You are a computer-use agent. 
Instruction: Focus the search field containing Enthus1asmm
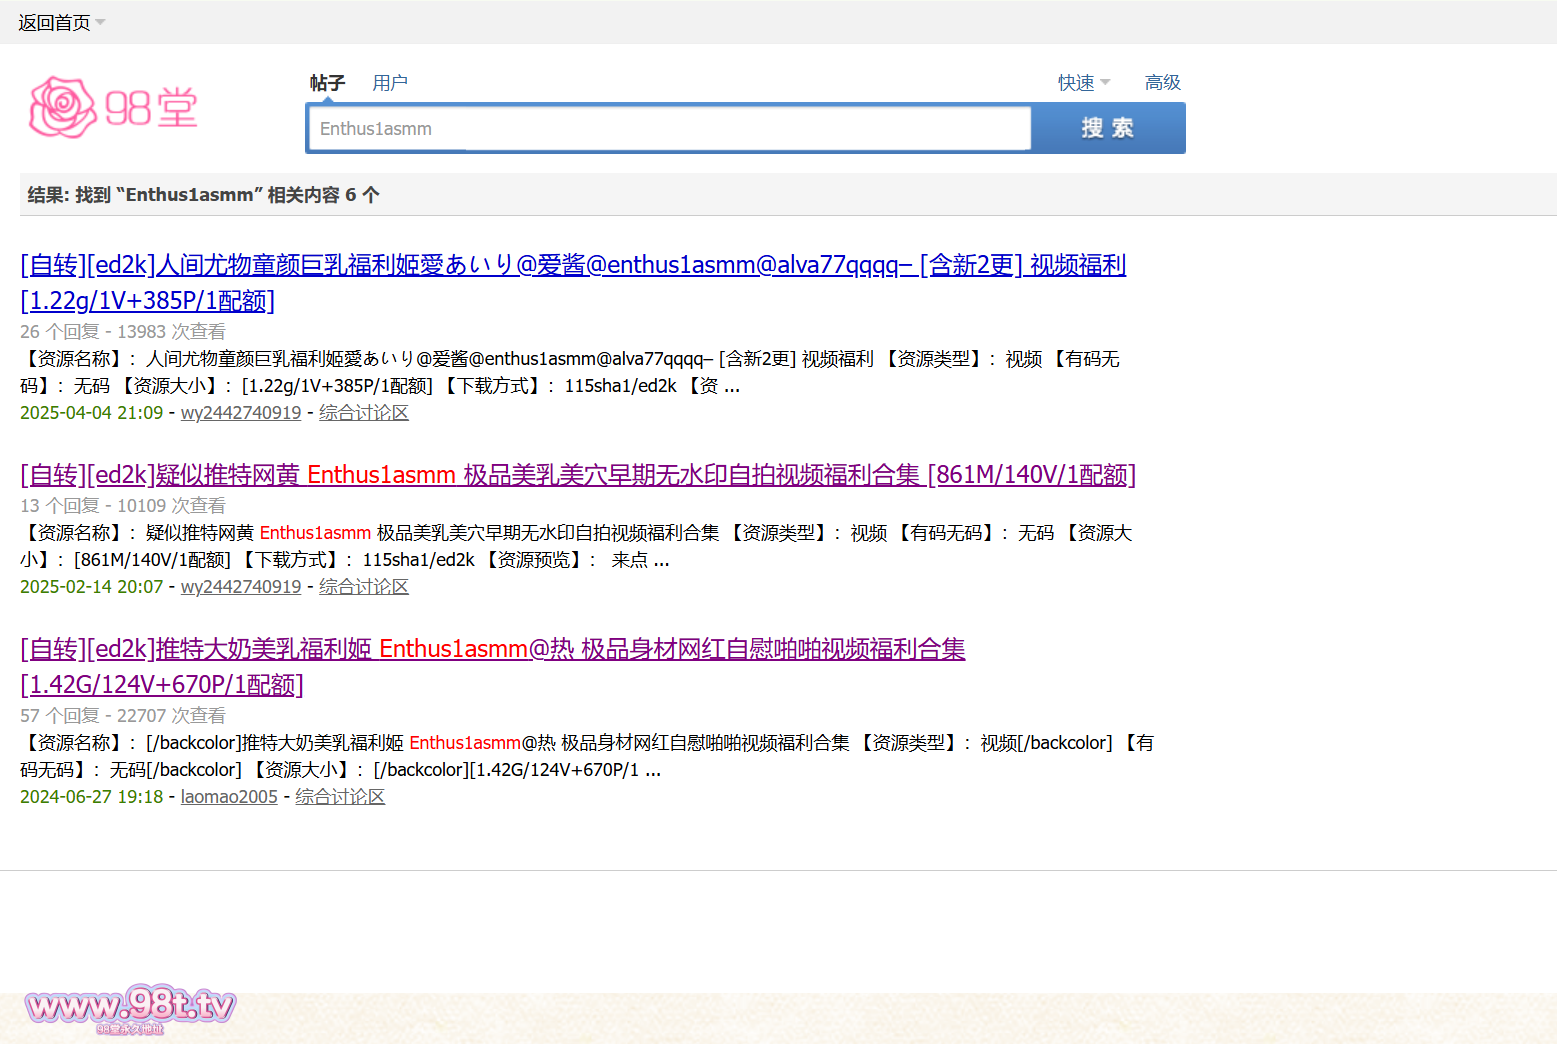tap(668, 129)
